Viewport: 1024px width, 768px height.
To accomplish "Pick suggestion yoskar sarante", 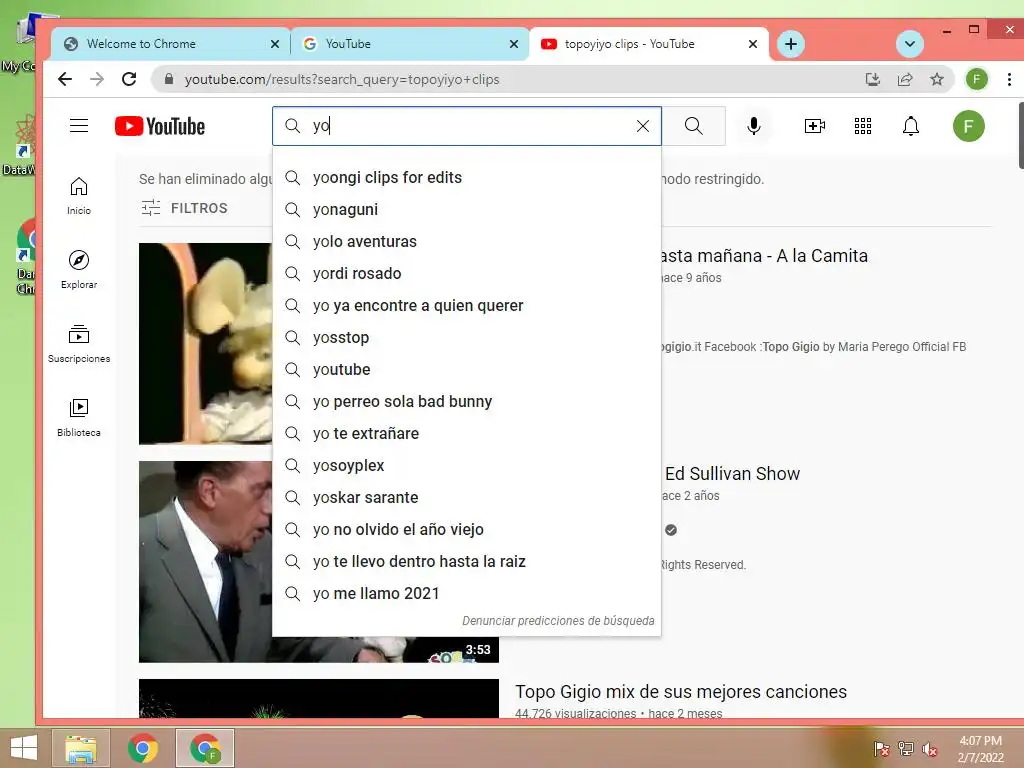I will click(x=466, y=498).
